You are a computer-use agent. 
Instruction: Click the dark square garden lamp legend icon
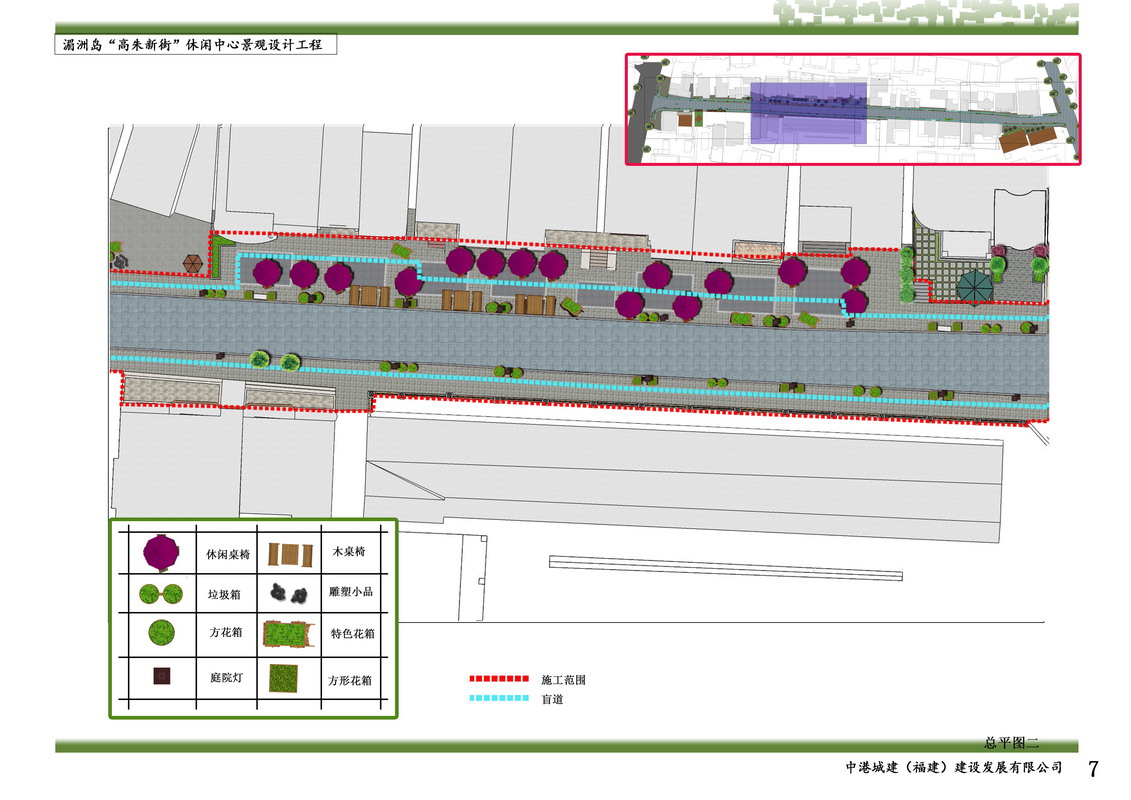162,676
